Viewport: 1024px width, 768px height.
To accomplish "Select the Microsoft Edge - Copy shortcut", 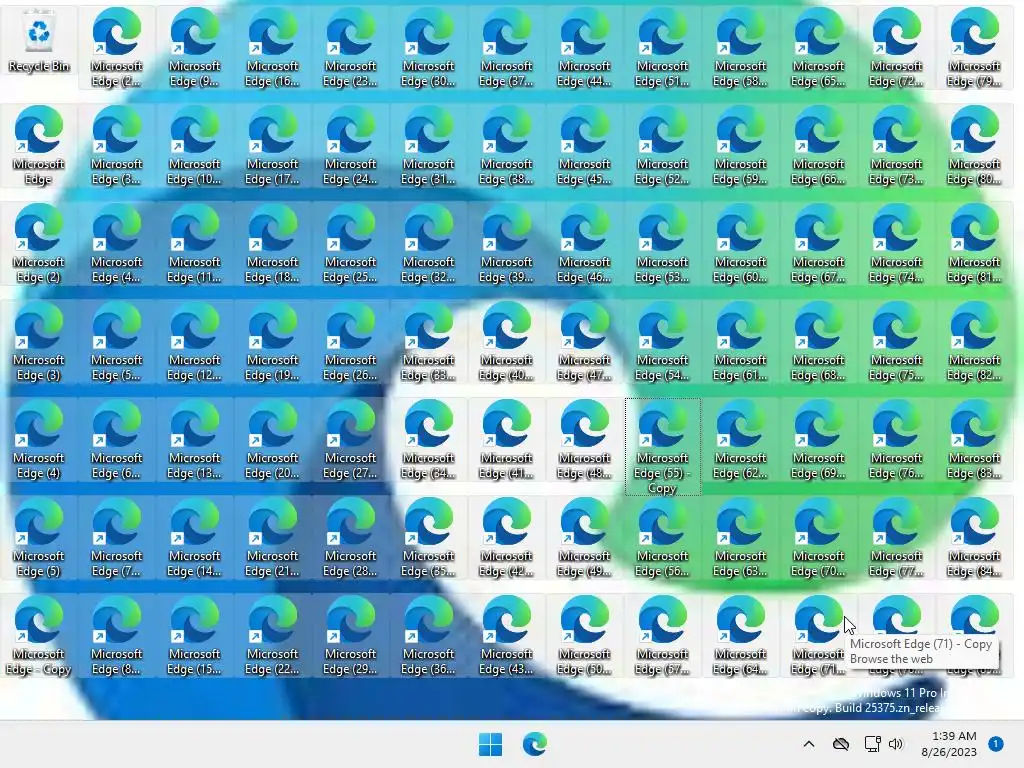I will pos(39,636).
